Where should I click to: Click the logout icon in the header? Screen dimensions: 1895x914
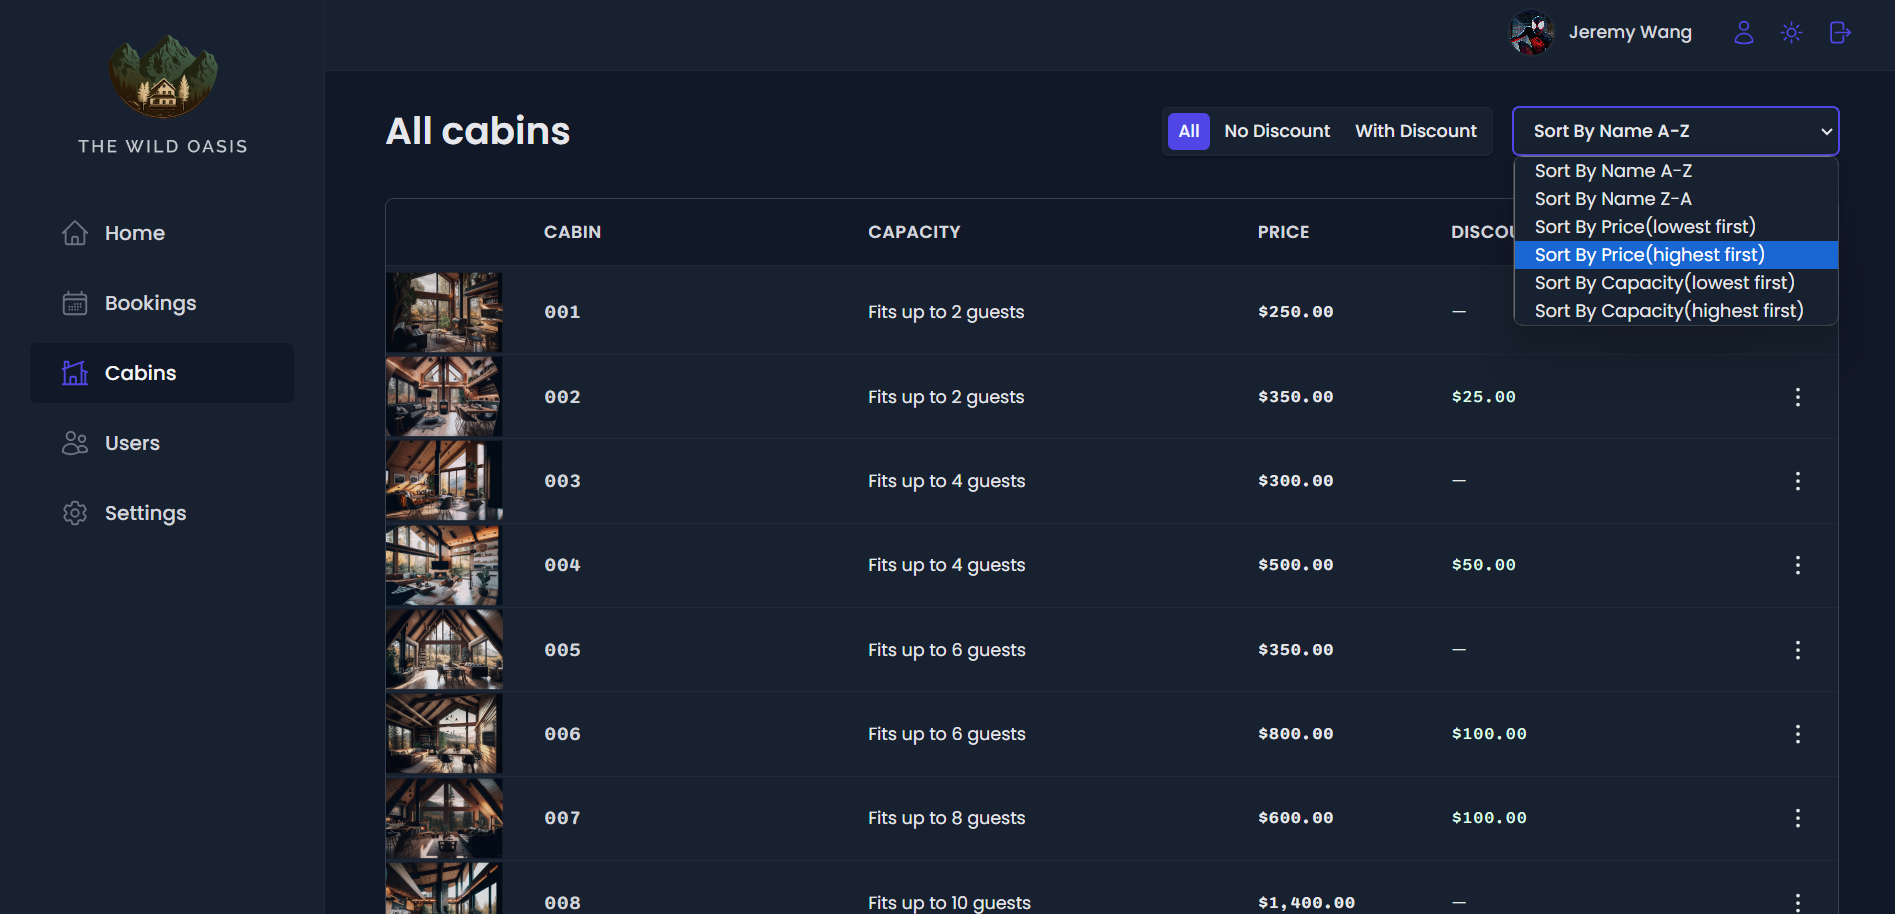(x=1839, y=32)
